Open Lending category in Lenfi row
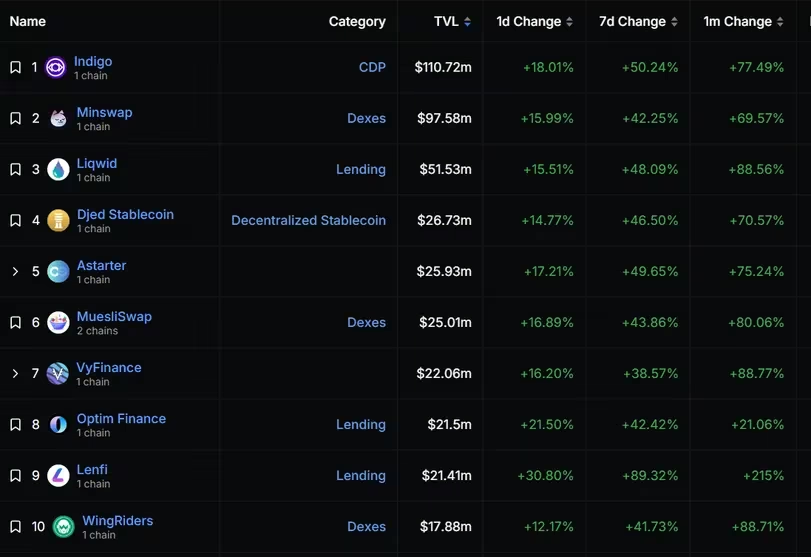This screenshot has width=811, height=557. click(361, 475)
